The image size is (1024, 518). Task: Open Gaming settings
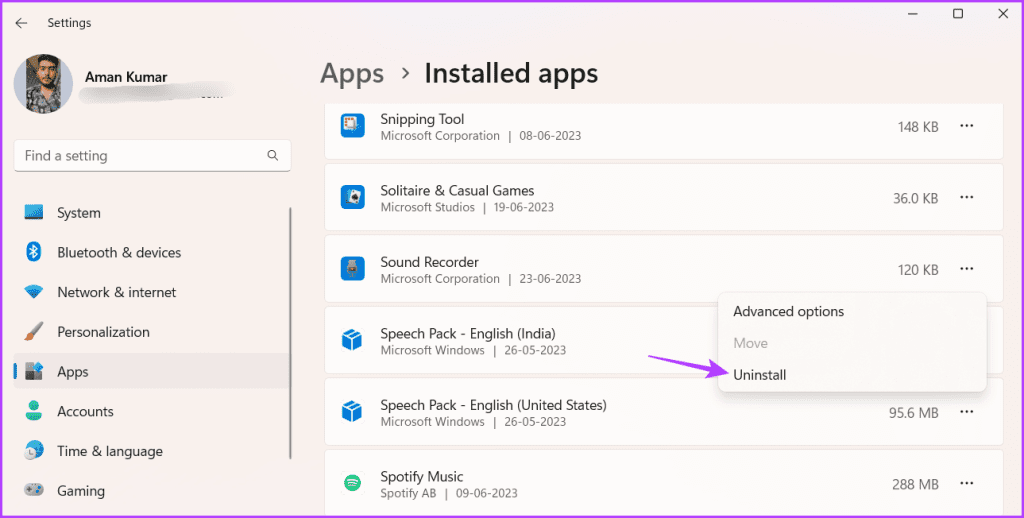(x=152, y=491)
